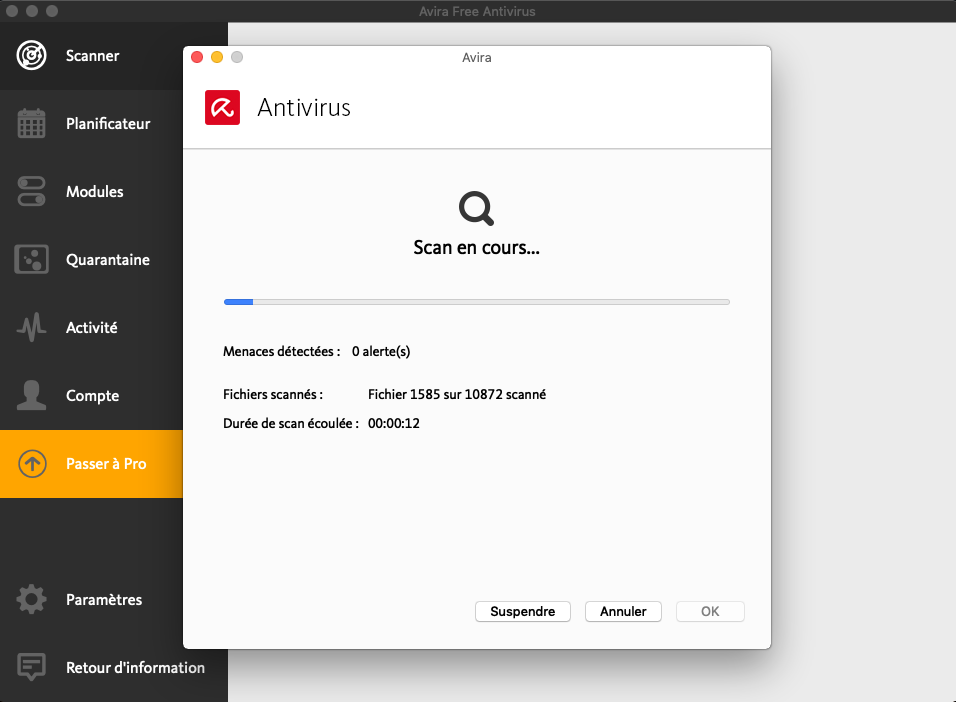The width and height of the screenshot is (956, 702).
Task: Click the Planificateur calendar icon
Action: tap(31, 123)
